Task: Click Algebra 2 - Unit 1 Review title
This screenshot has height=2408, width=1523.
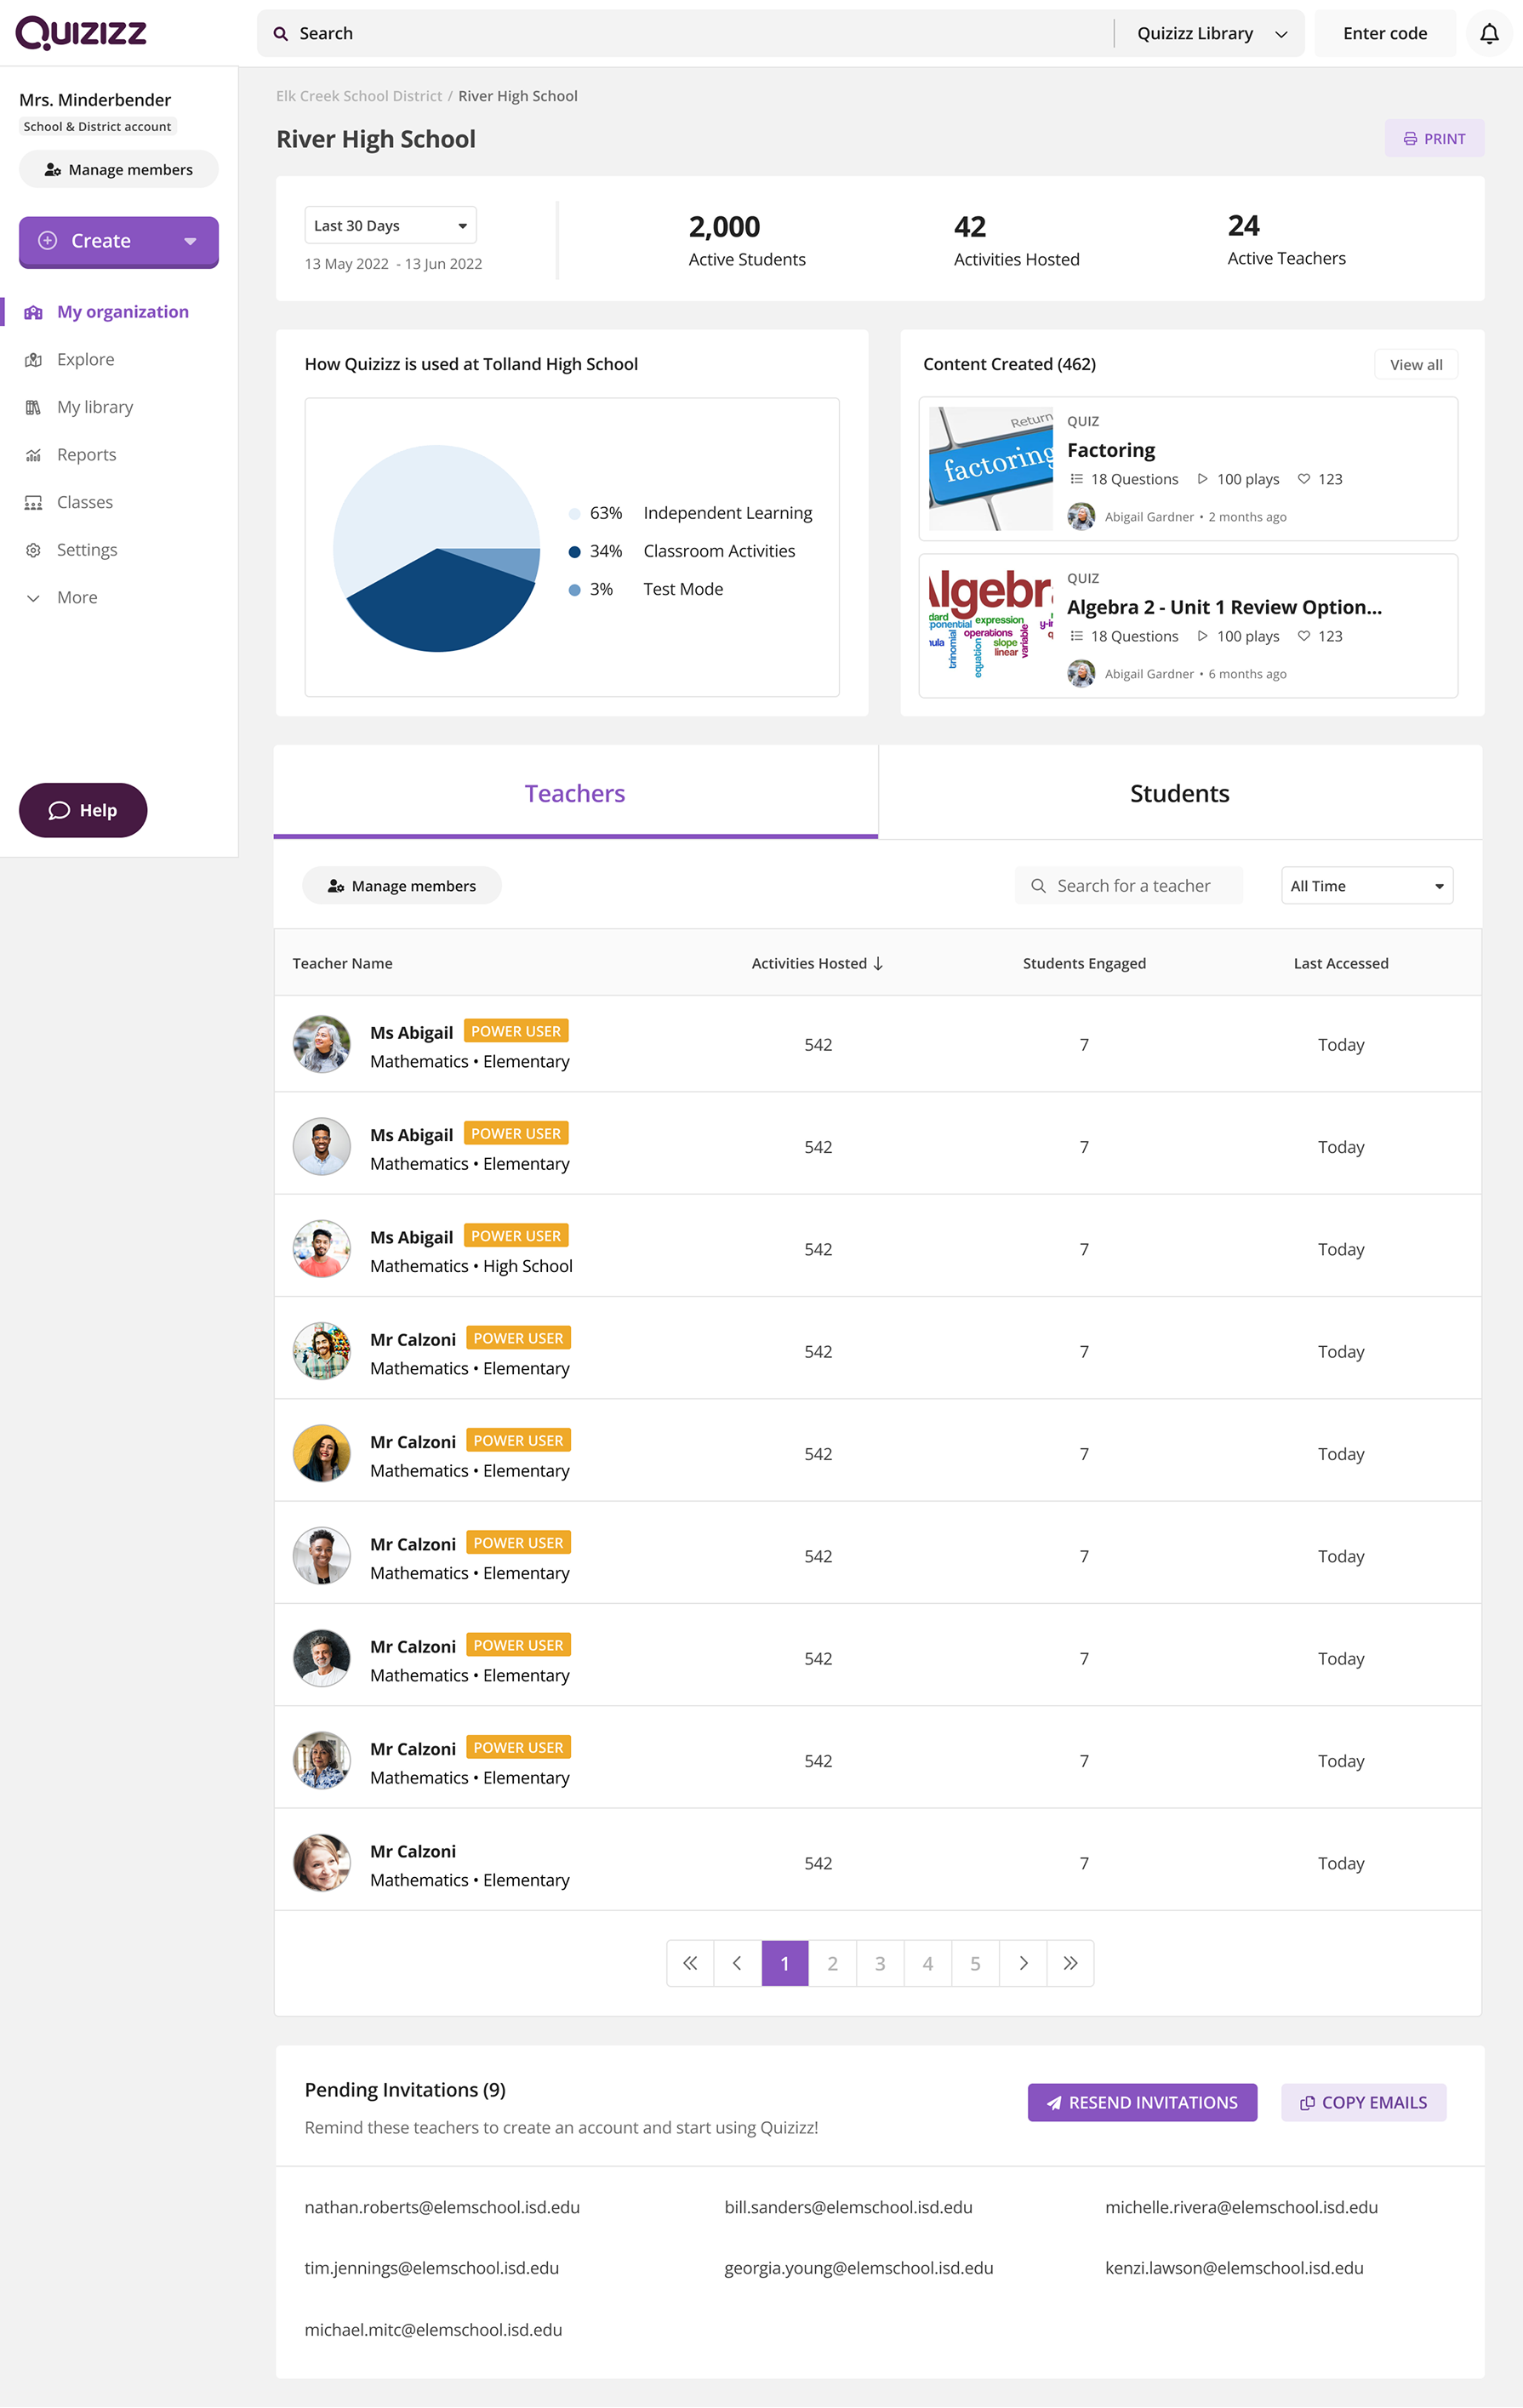Action: click(1224, 607)
